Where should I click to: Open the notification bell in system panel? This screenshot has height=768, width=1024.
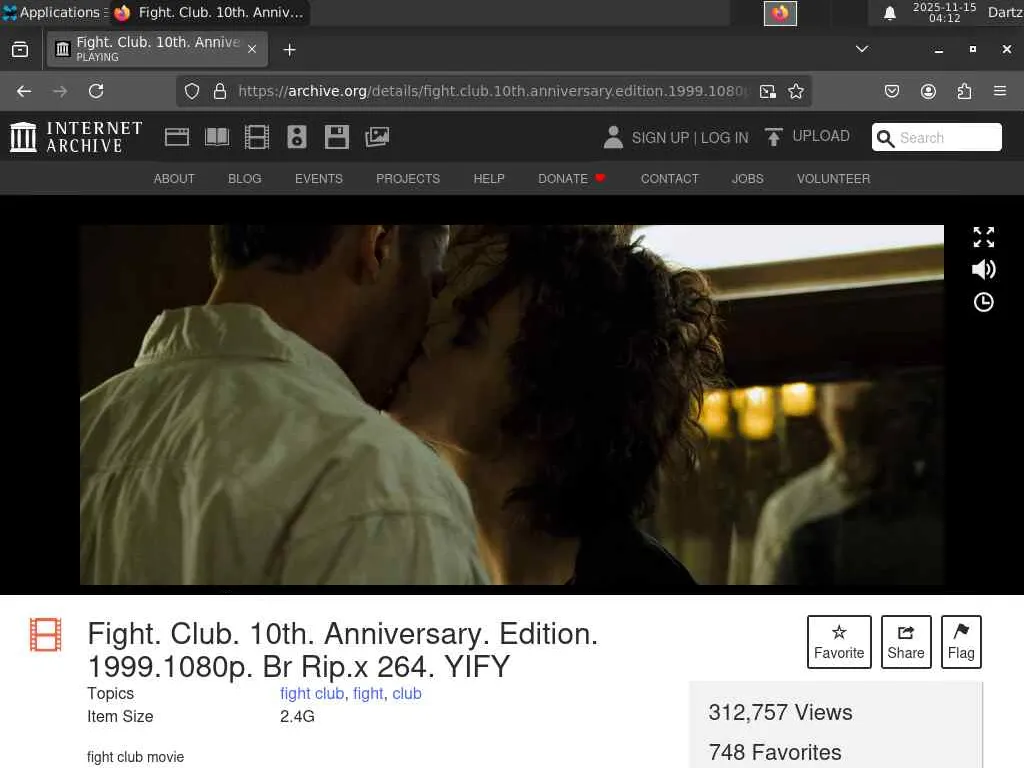[889, 13]
